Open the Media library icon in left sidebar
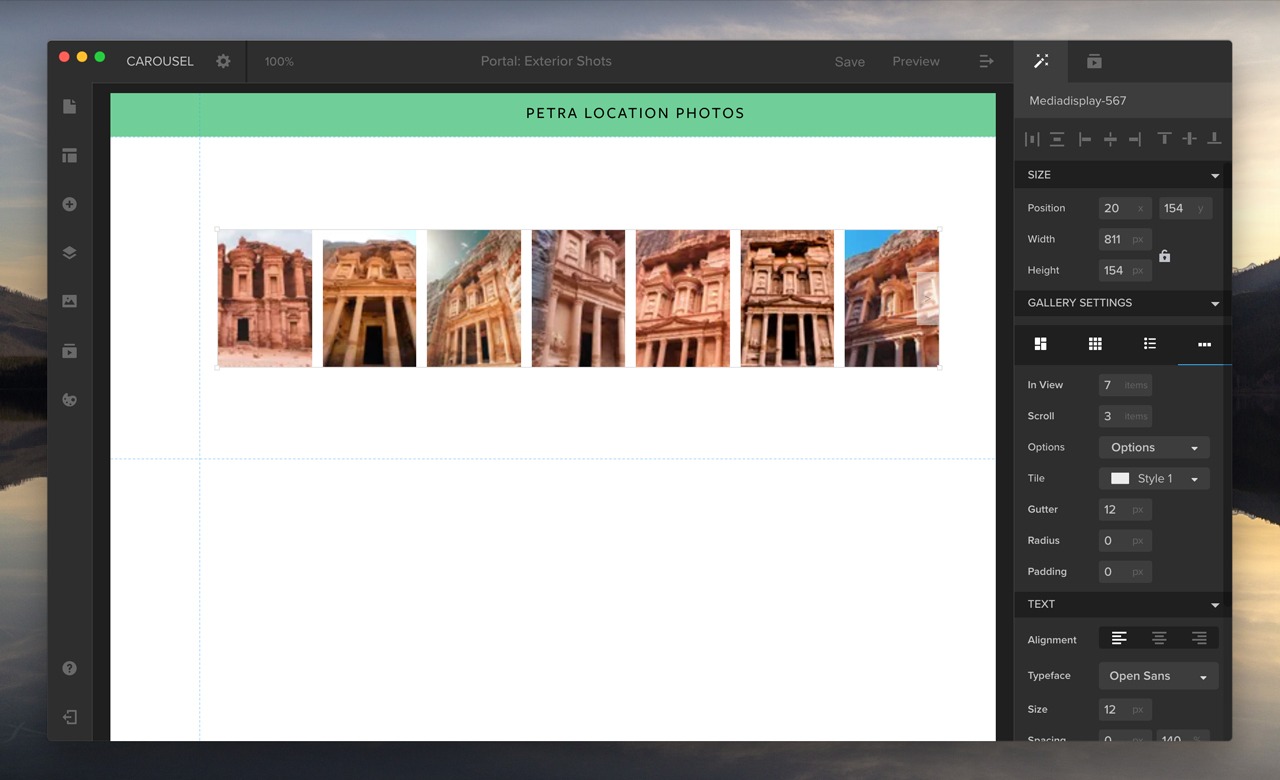The width and height of the screenshot is (1280, 780). [69, 351]
